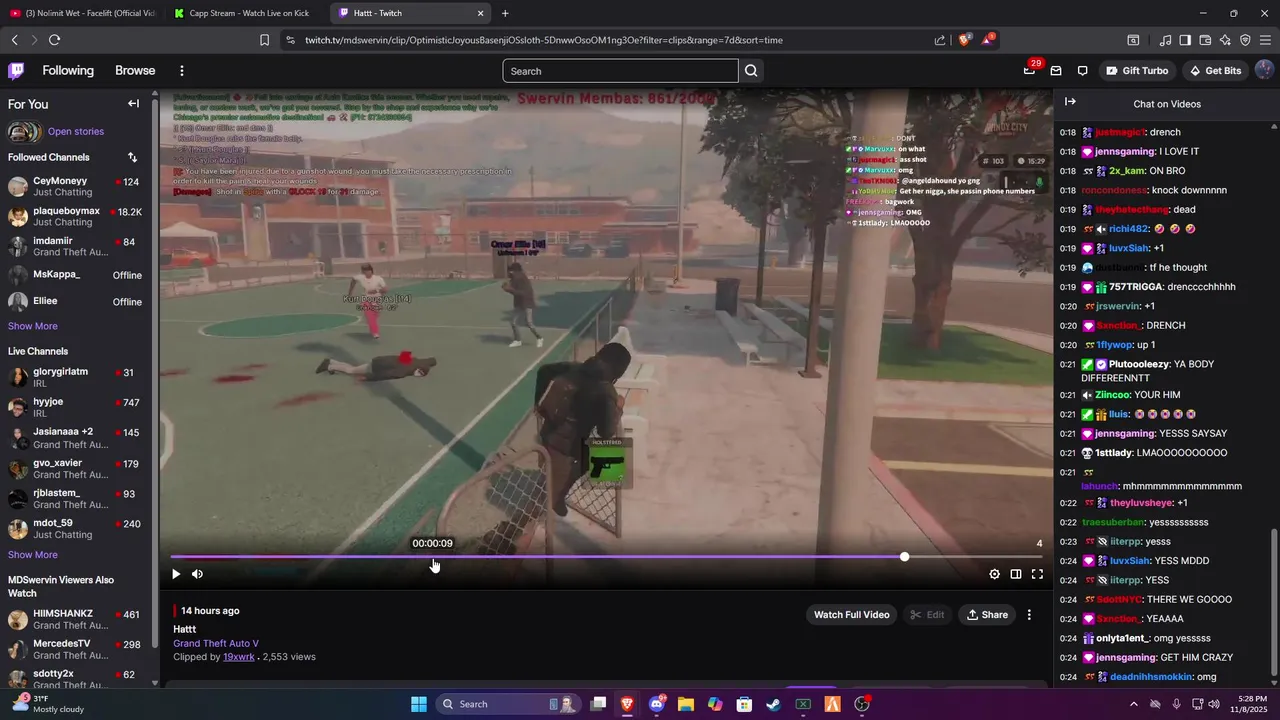
Task: Click Get Bits button
Action: pyautogui.click(x=1214, y=71)
